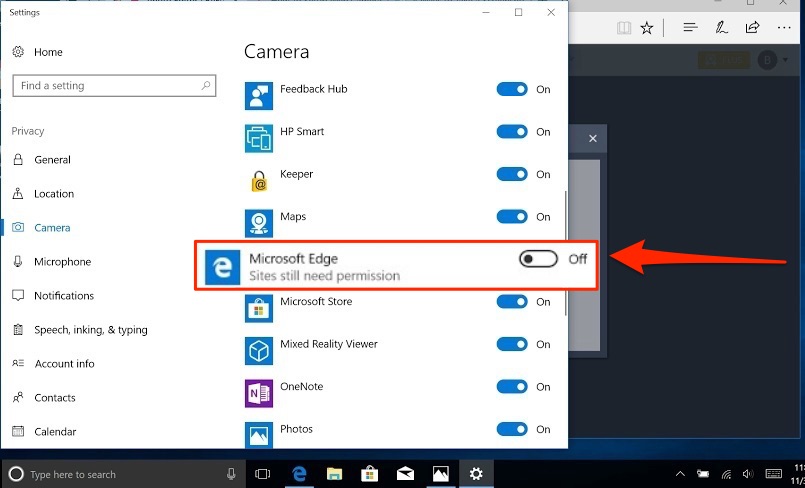Turn off camera access for Feedback Hub
Screen dimensions: 805x488
click(x=512, y=89)
